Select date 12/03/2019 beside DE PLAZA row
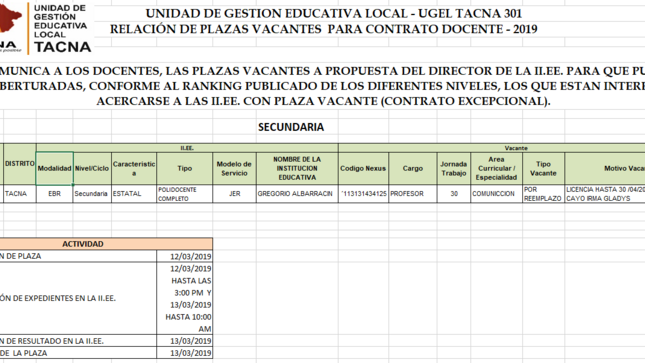Screen dimensions: 645x363 pos(185,256)
